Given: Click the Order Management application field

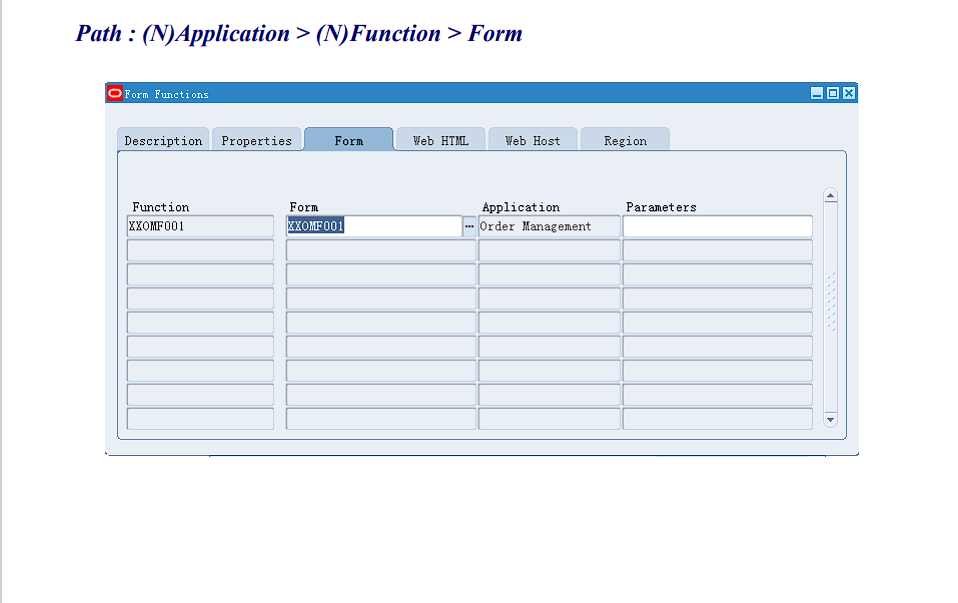Looking at the screenshot, I should tap(549, 226).
